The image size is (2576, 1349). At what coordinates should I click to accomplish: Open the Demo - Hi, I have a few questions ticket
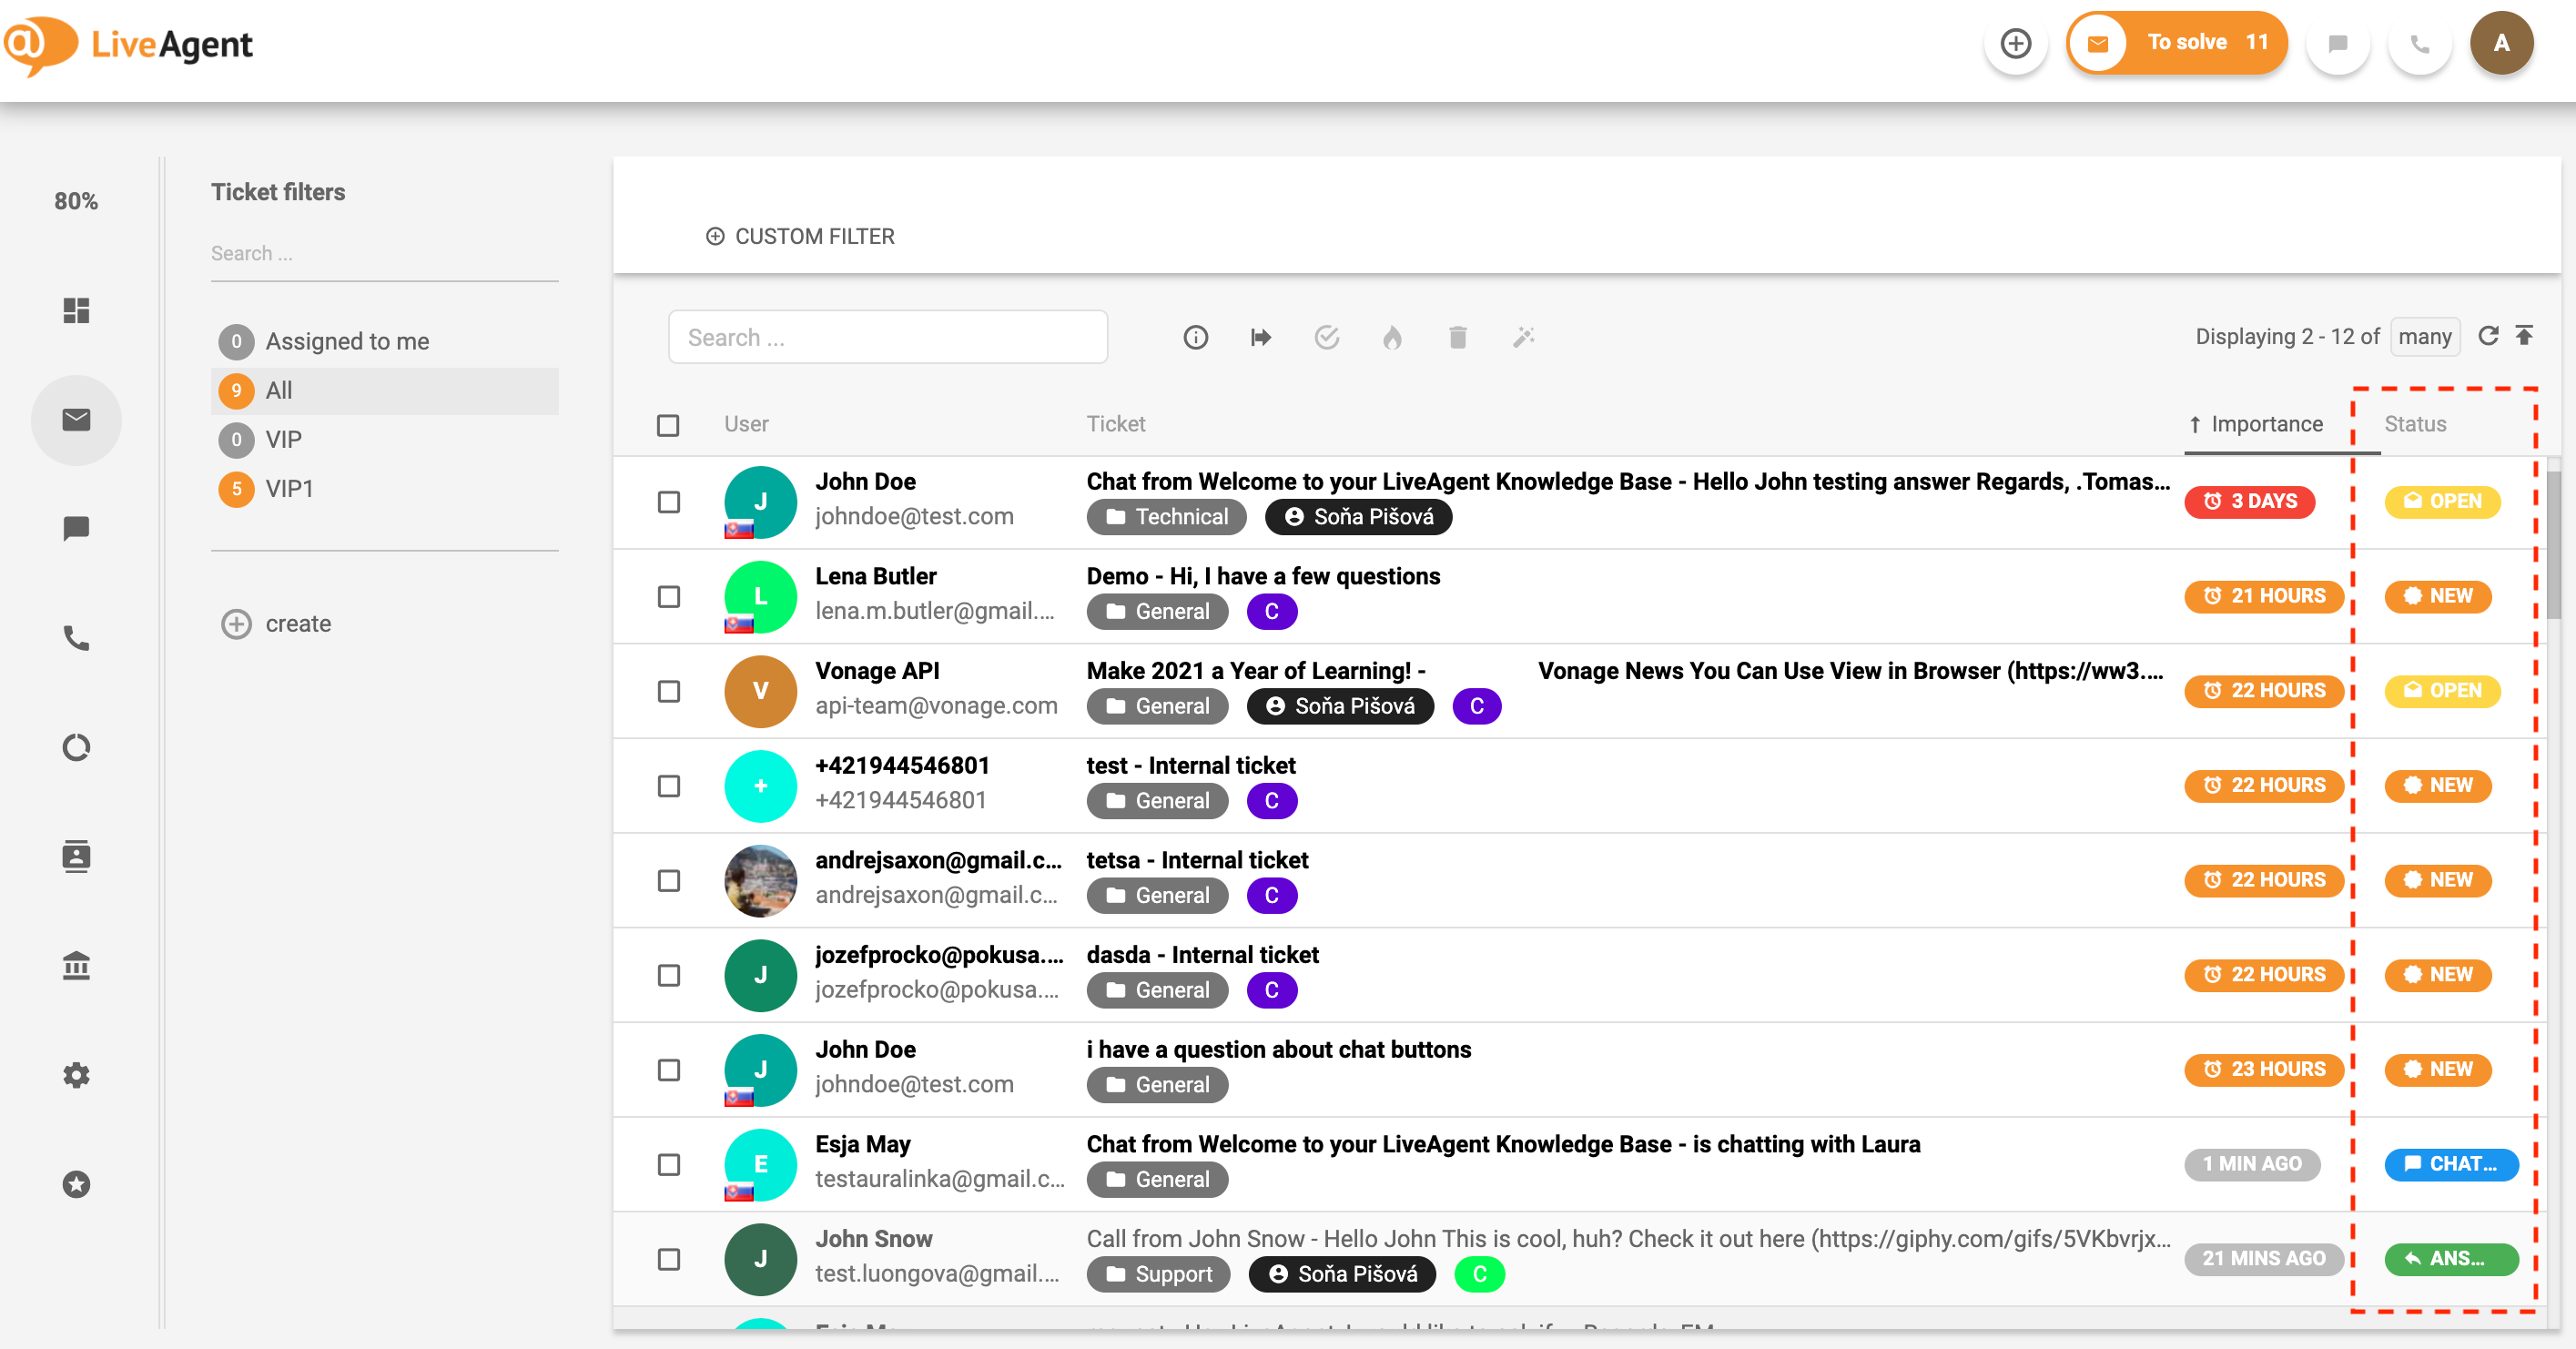(x=1263, y=577)
